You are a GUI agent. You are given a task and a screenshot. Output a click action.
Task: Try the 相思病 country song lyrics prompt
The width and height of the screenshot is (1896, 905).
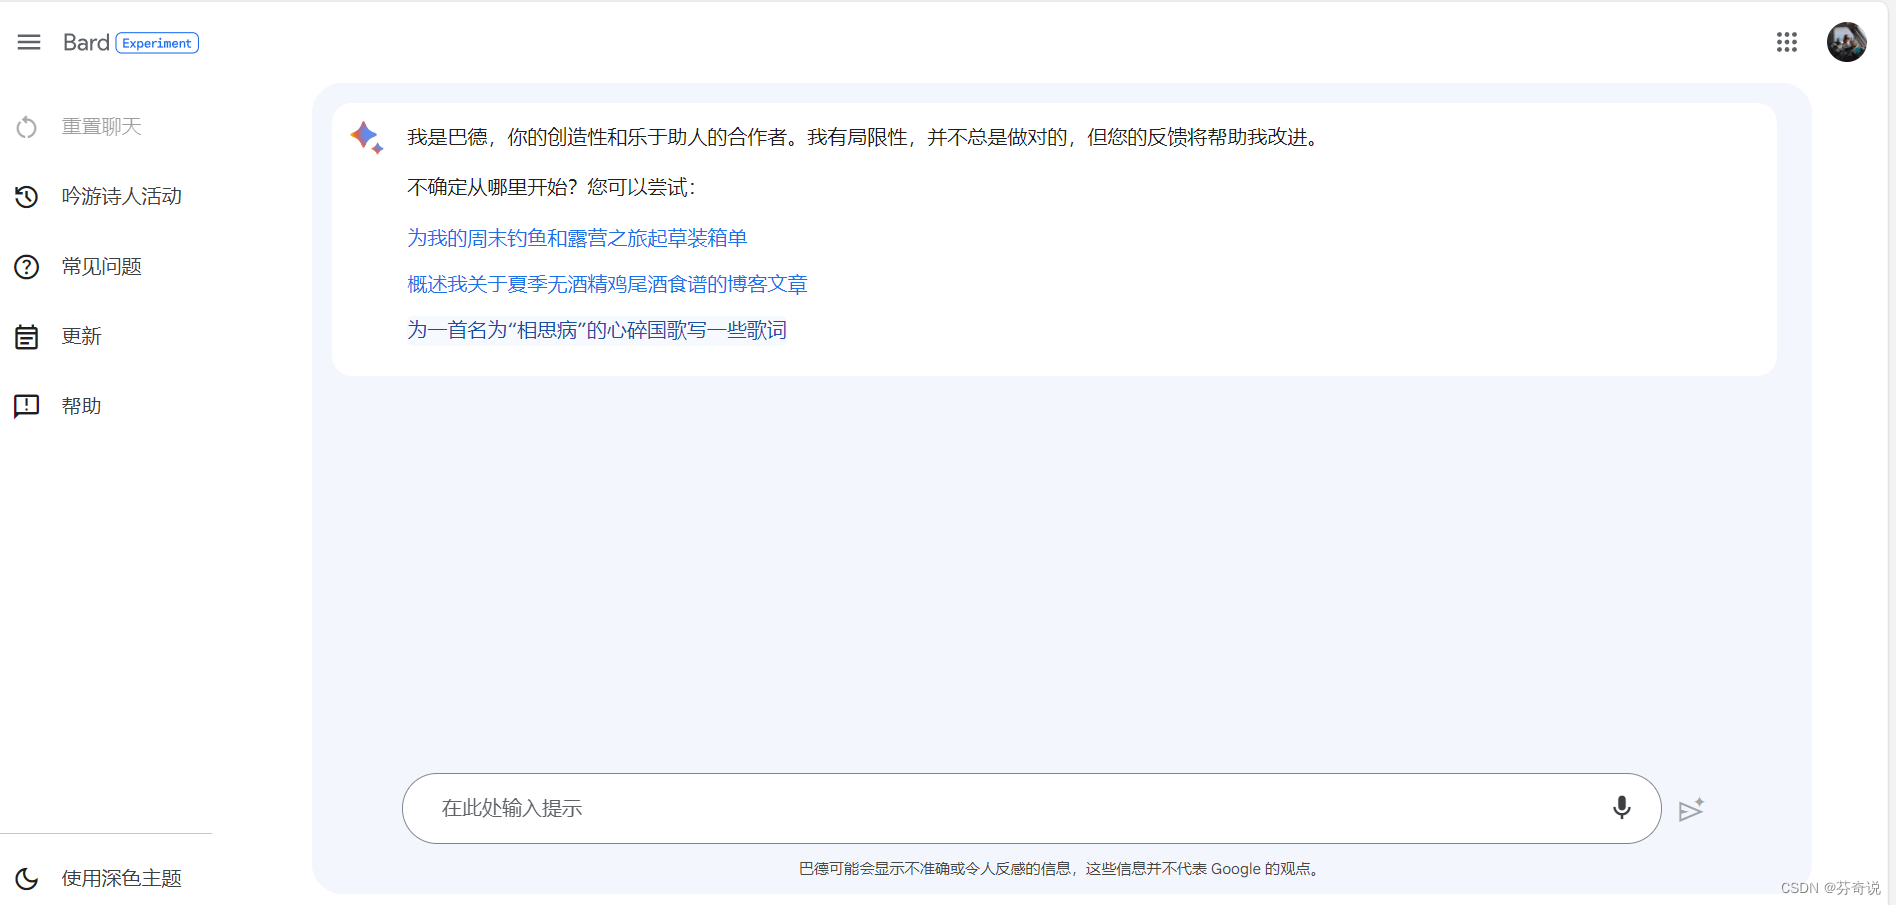(597, 330)
